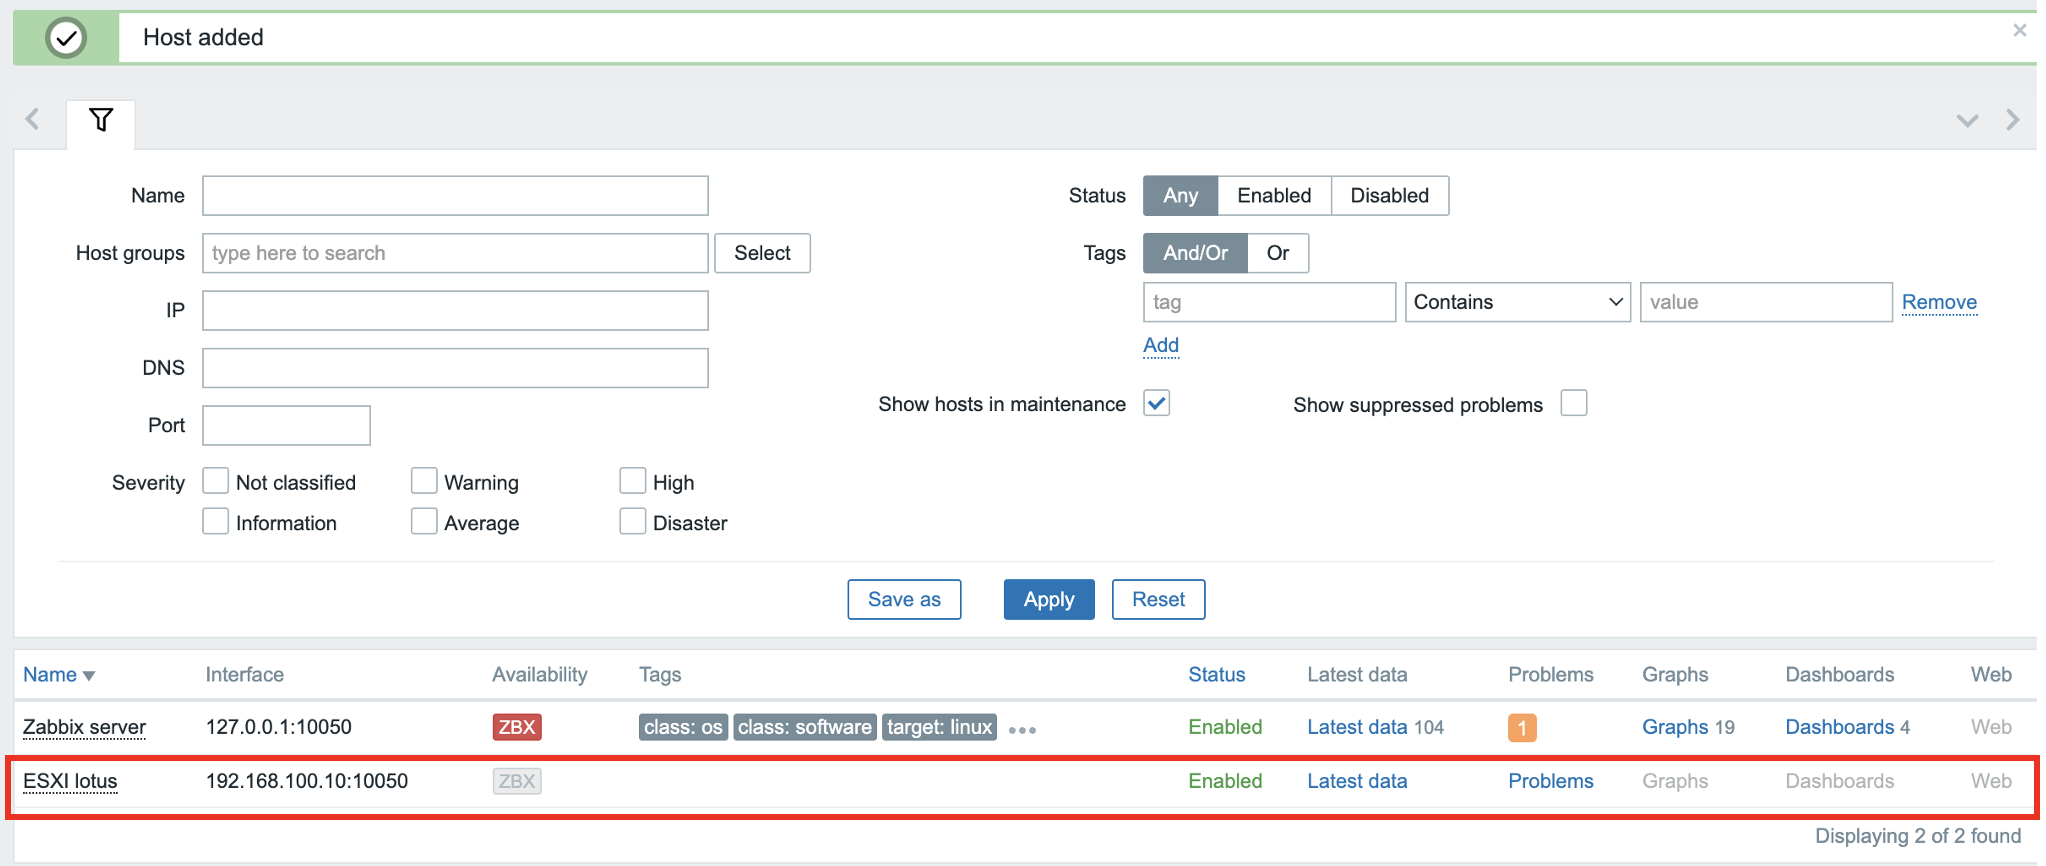Image resolution: width=2046 pixels, height=866 pixels.
Task: Enable Show suppressed problems checkbox
Action: 1573,403
